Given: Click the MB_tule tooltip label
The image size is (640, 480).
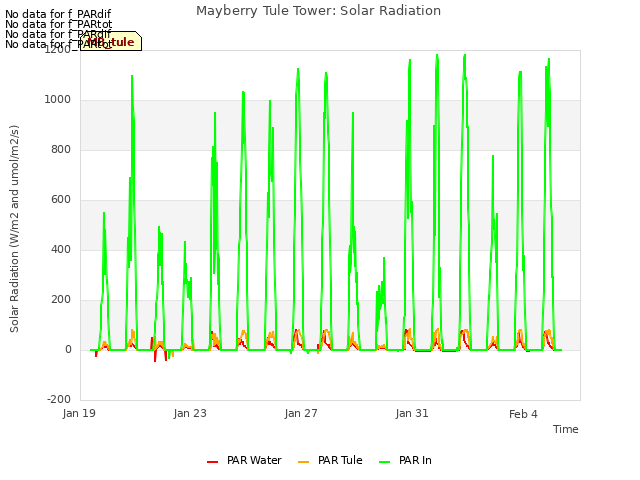Looking at the screenshot, I should point(111,42).
